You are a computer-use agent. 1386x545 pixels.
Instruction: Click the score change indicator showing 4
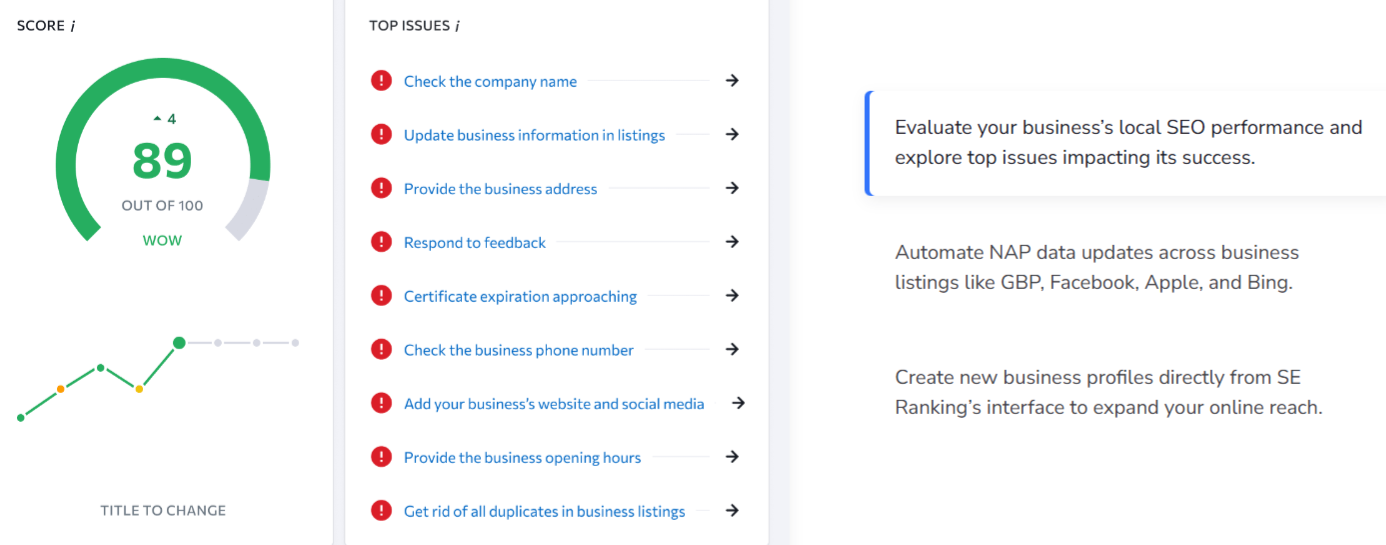click(165, 119)
